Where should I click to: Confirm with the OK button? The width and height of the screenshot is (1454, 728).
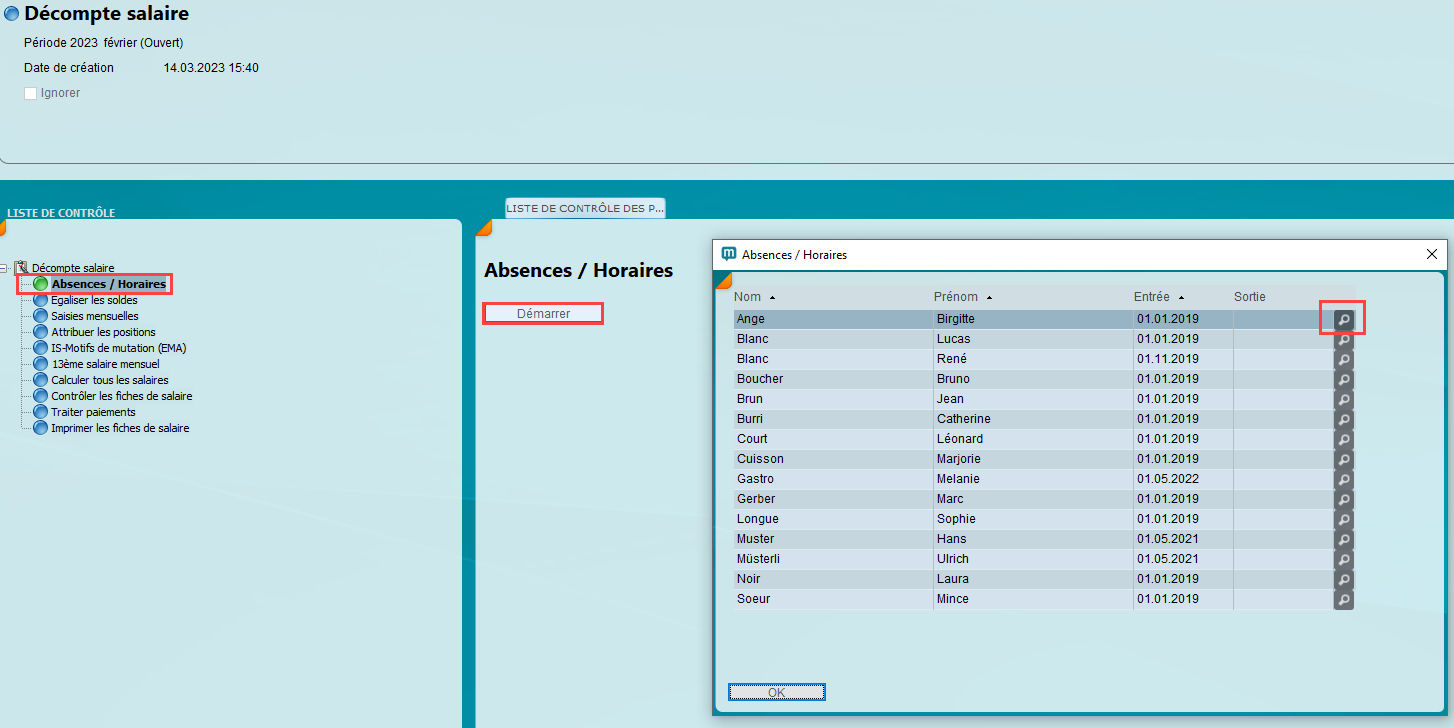click(776, 691)
